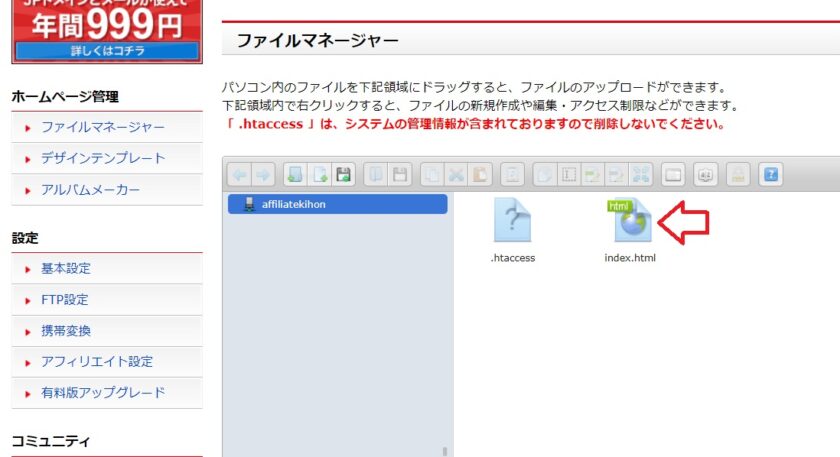
Task: Click the four-arrows resize icon in toolbar
Action: click(x=641, y=175)
